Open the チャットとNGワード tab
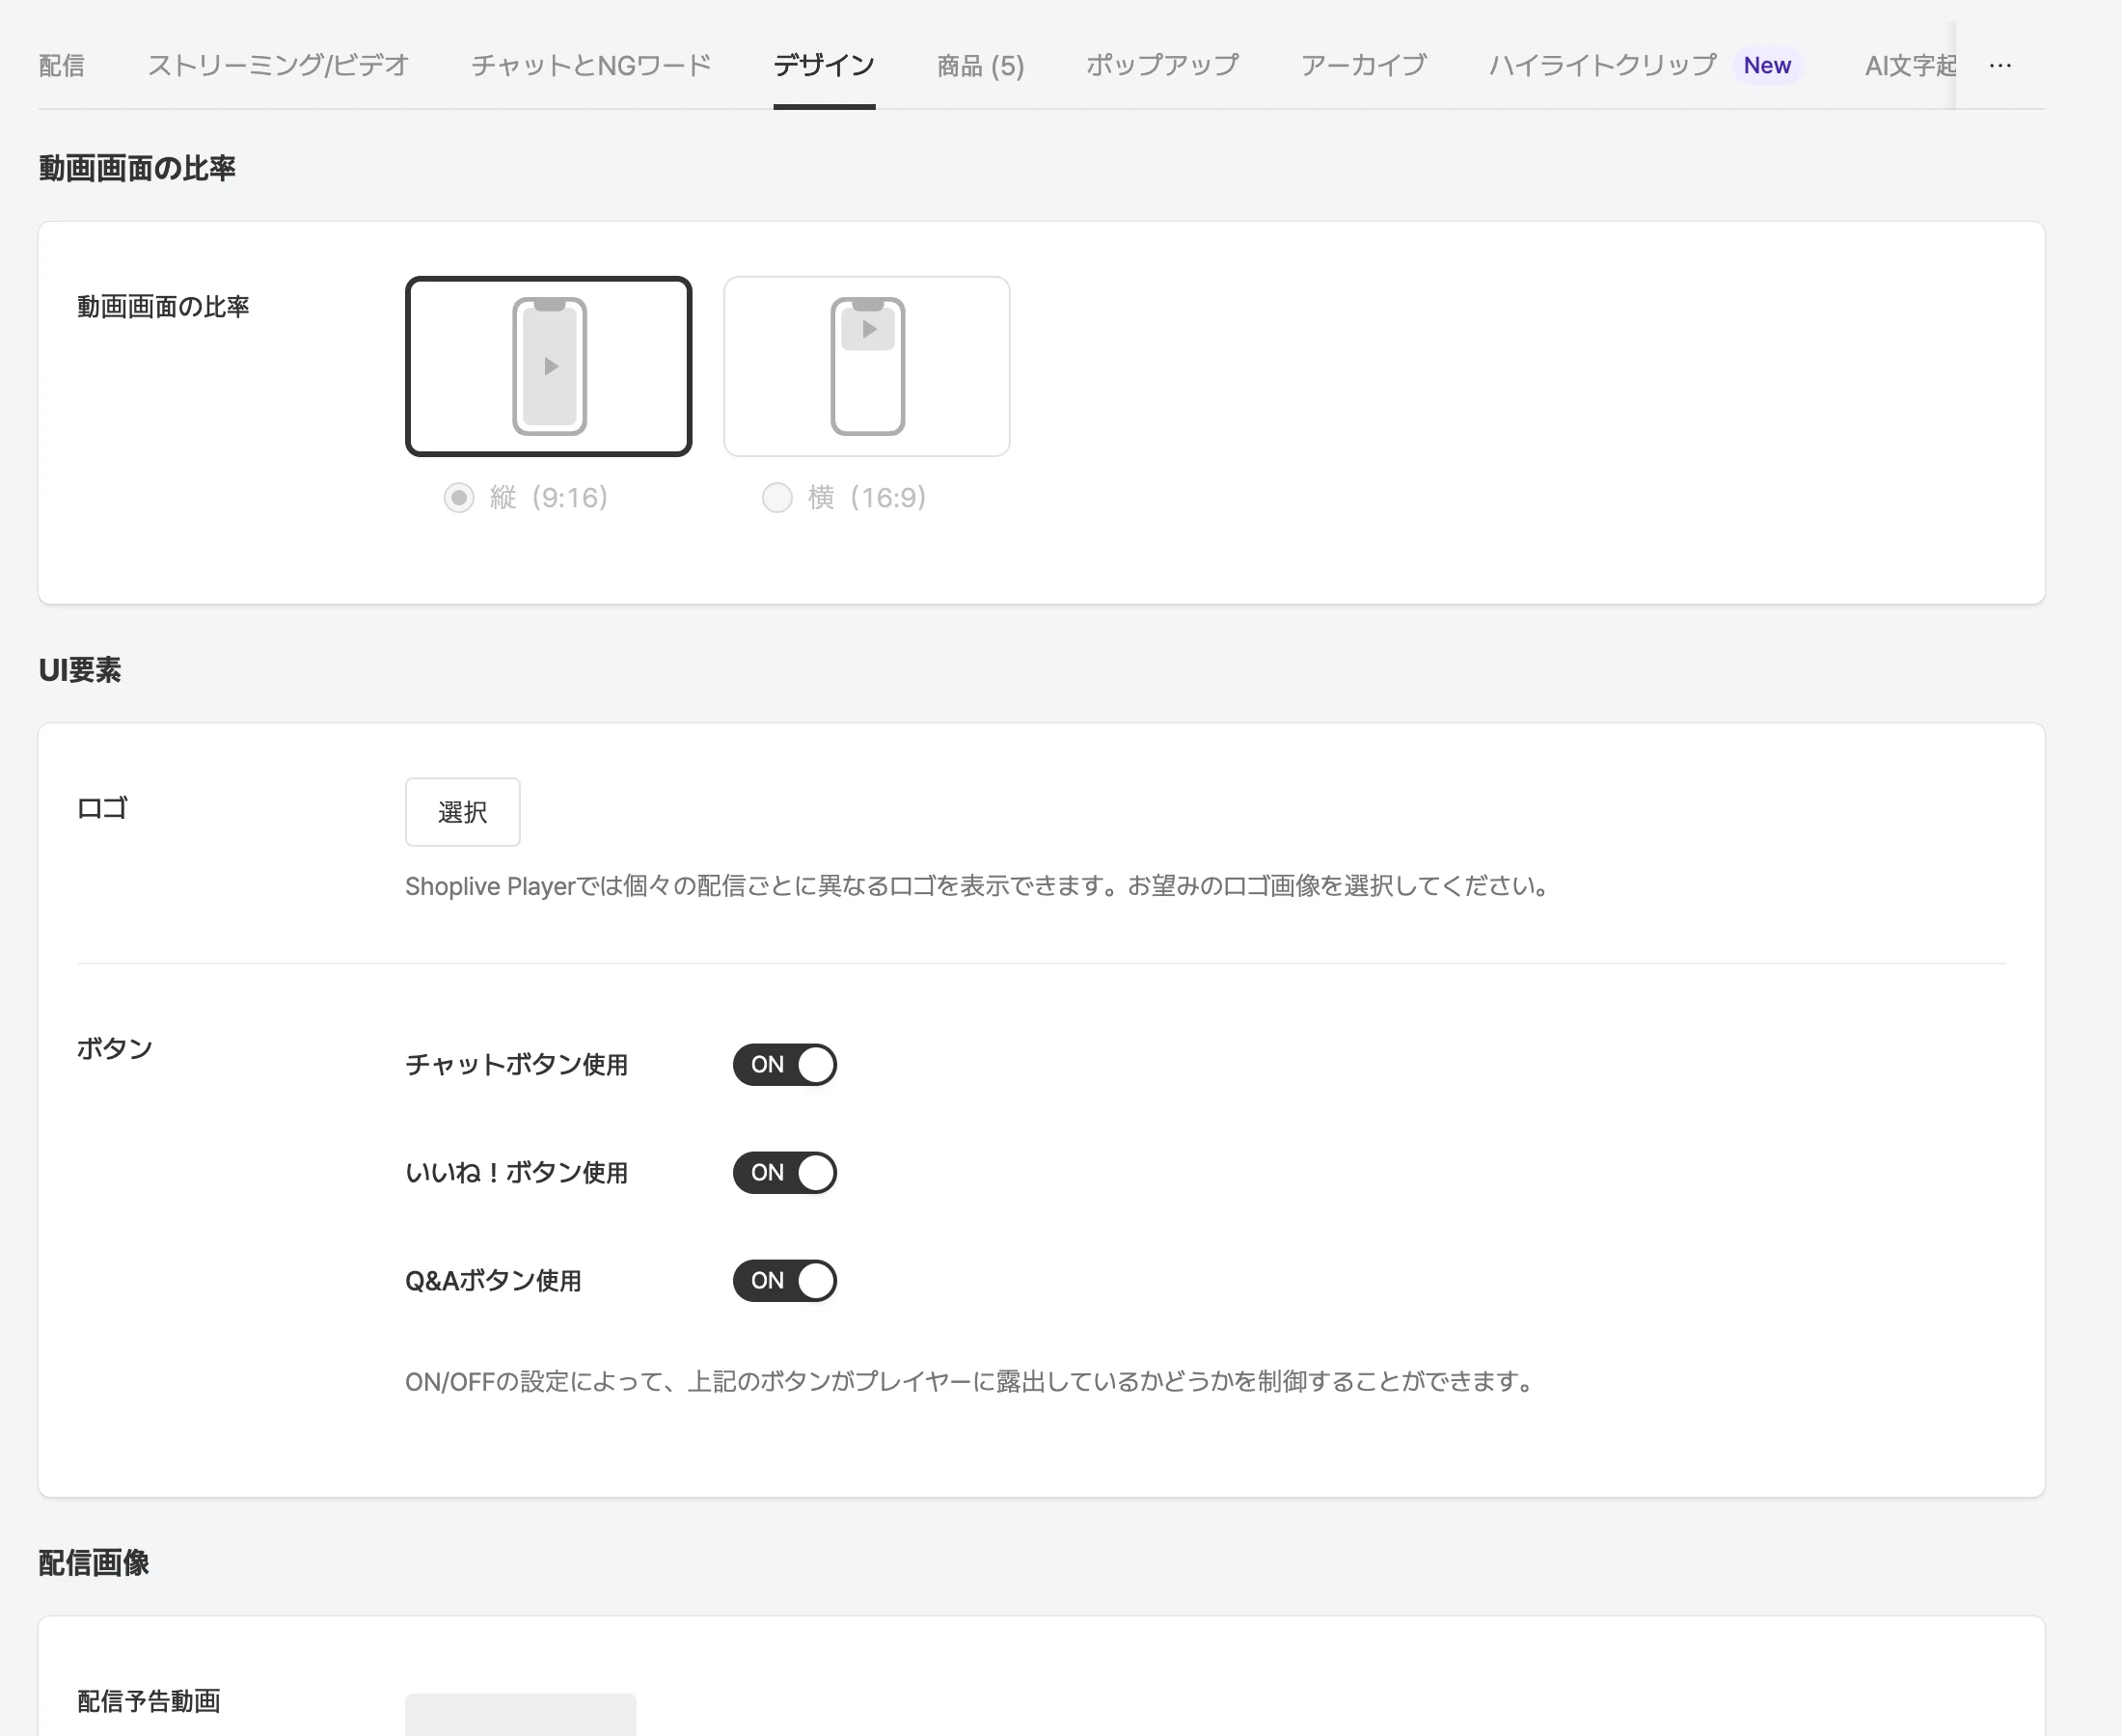Screen dimensions: 2122x1736 (591, 66)
